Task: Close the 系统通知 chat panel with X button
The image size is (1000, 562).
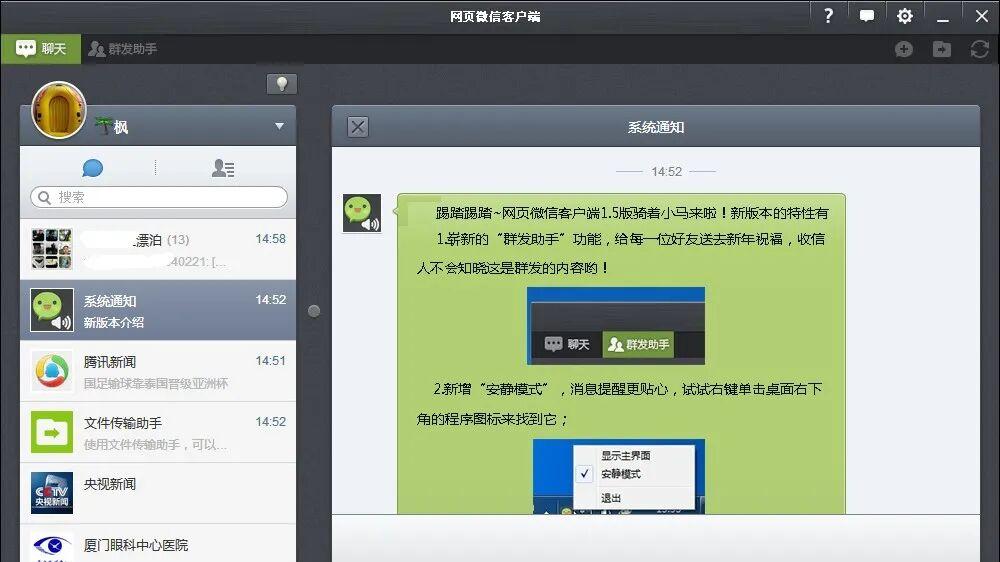Action: [x=358, y=127]
